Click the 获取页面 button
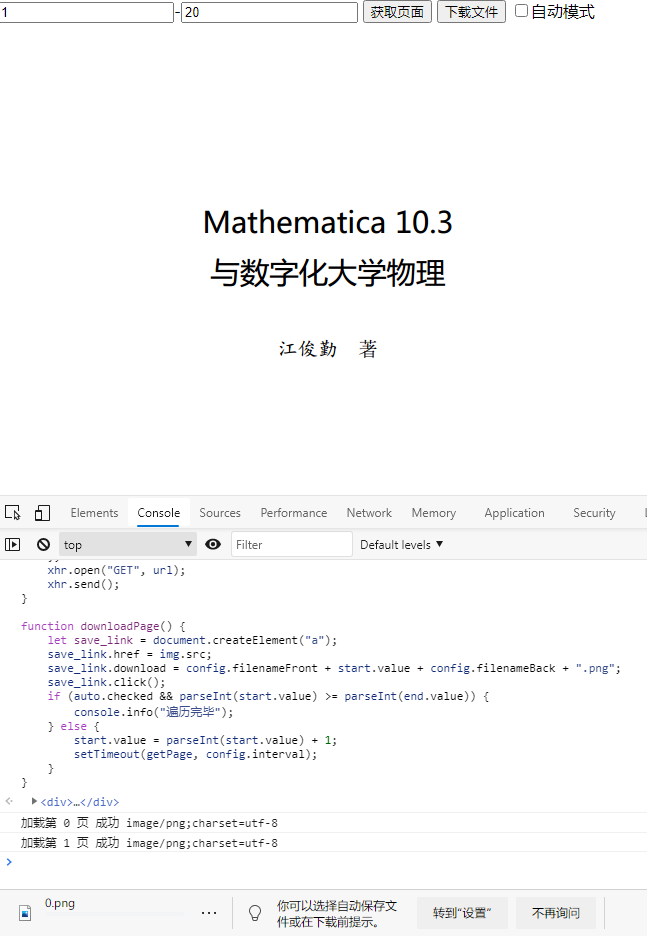647x936 pixels. coord(397,12)
